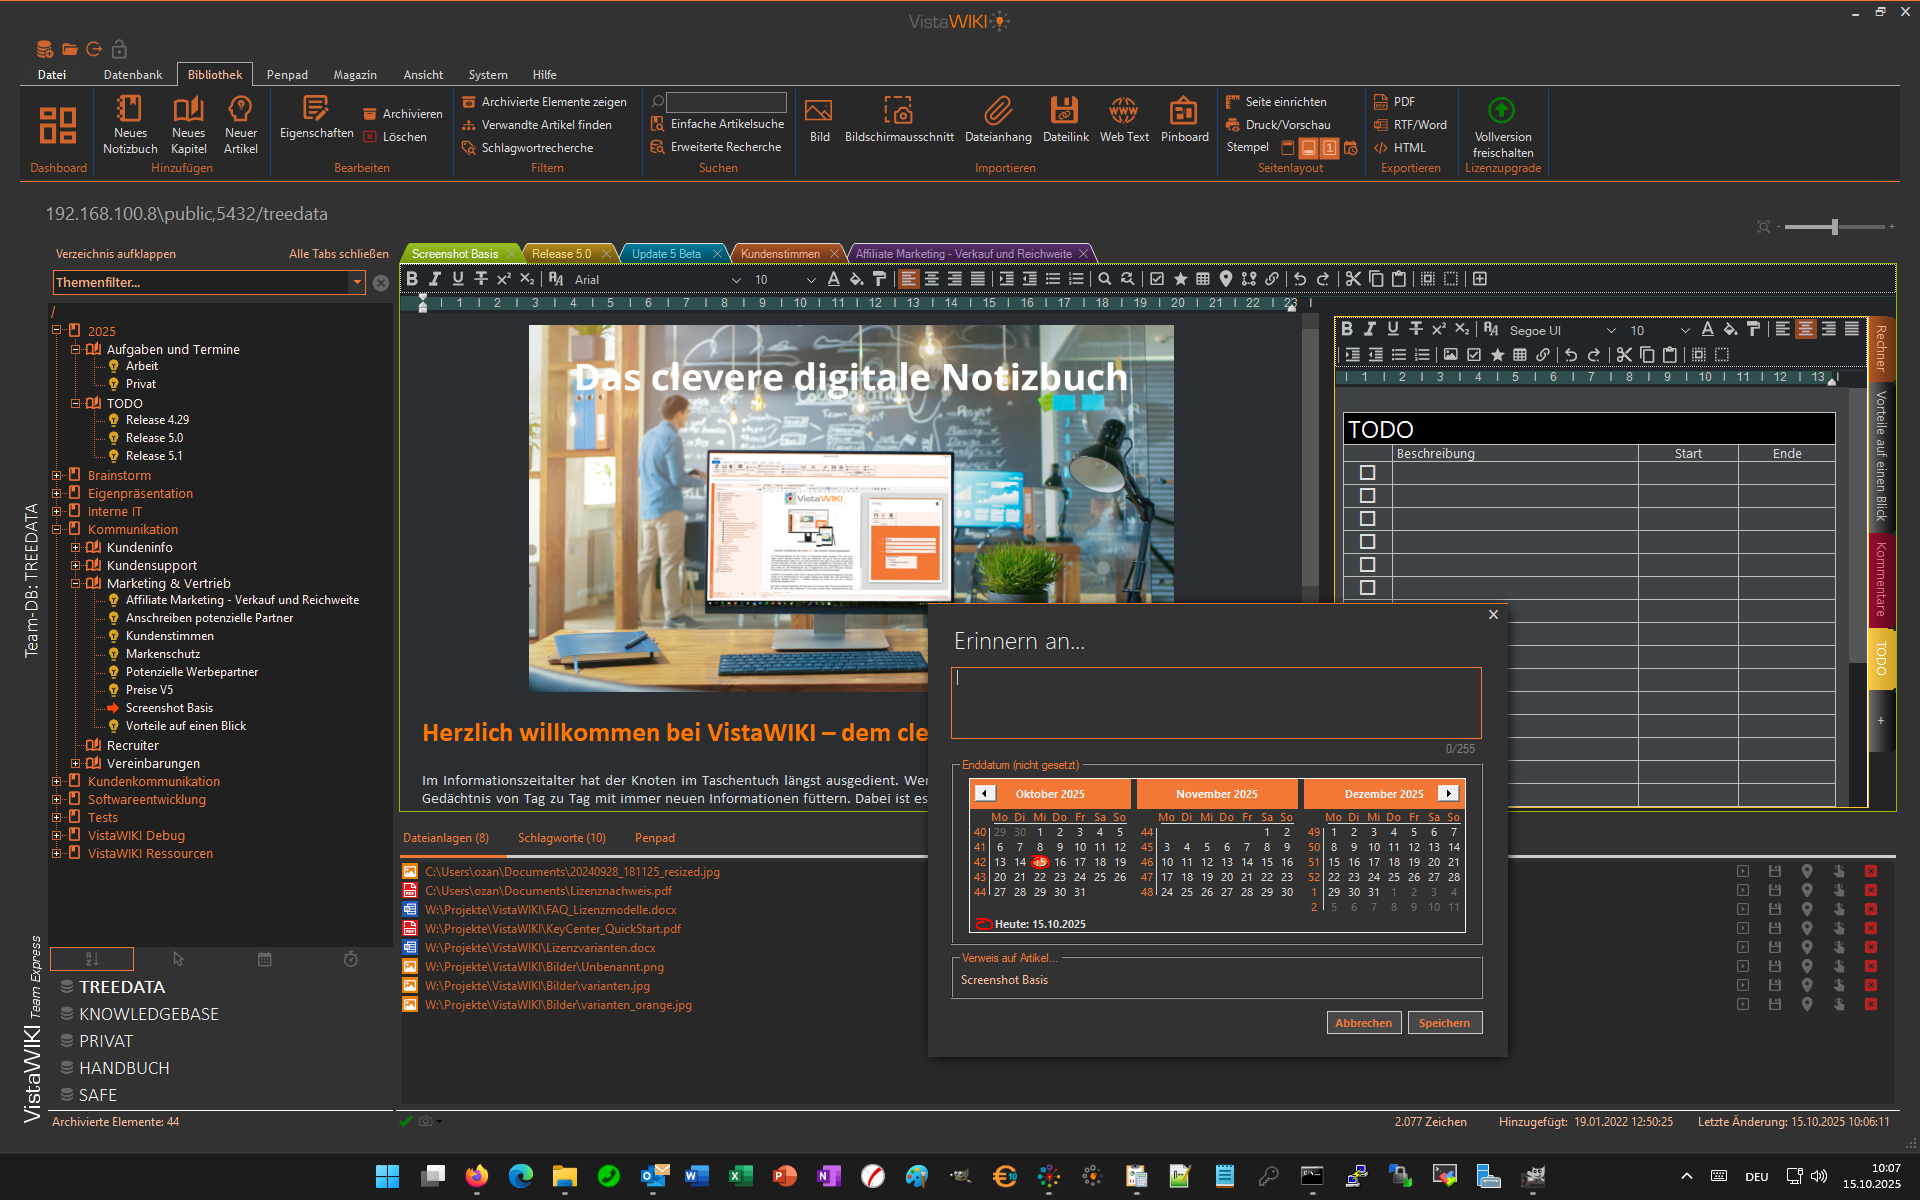This screenshot has width=1920, height=1200.
Task: Click the Dashboard icon in ribbon
Action: click(58, 125)
